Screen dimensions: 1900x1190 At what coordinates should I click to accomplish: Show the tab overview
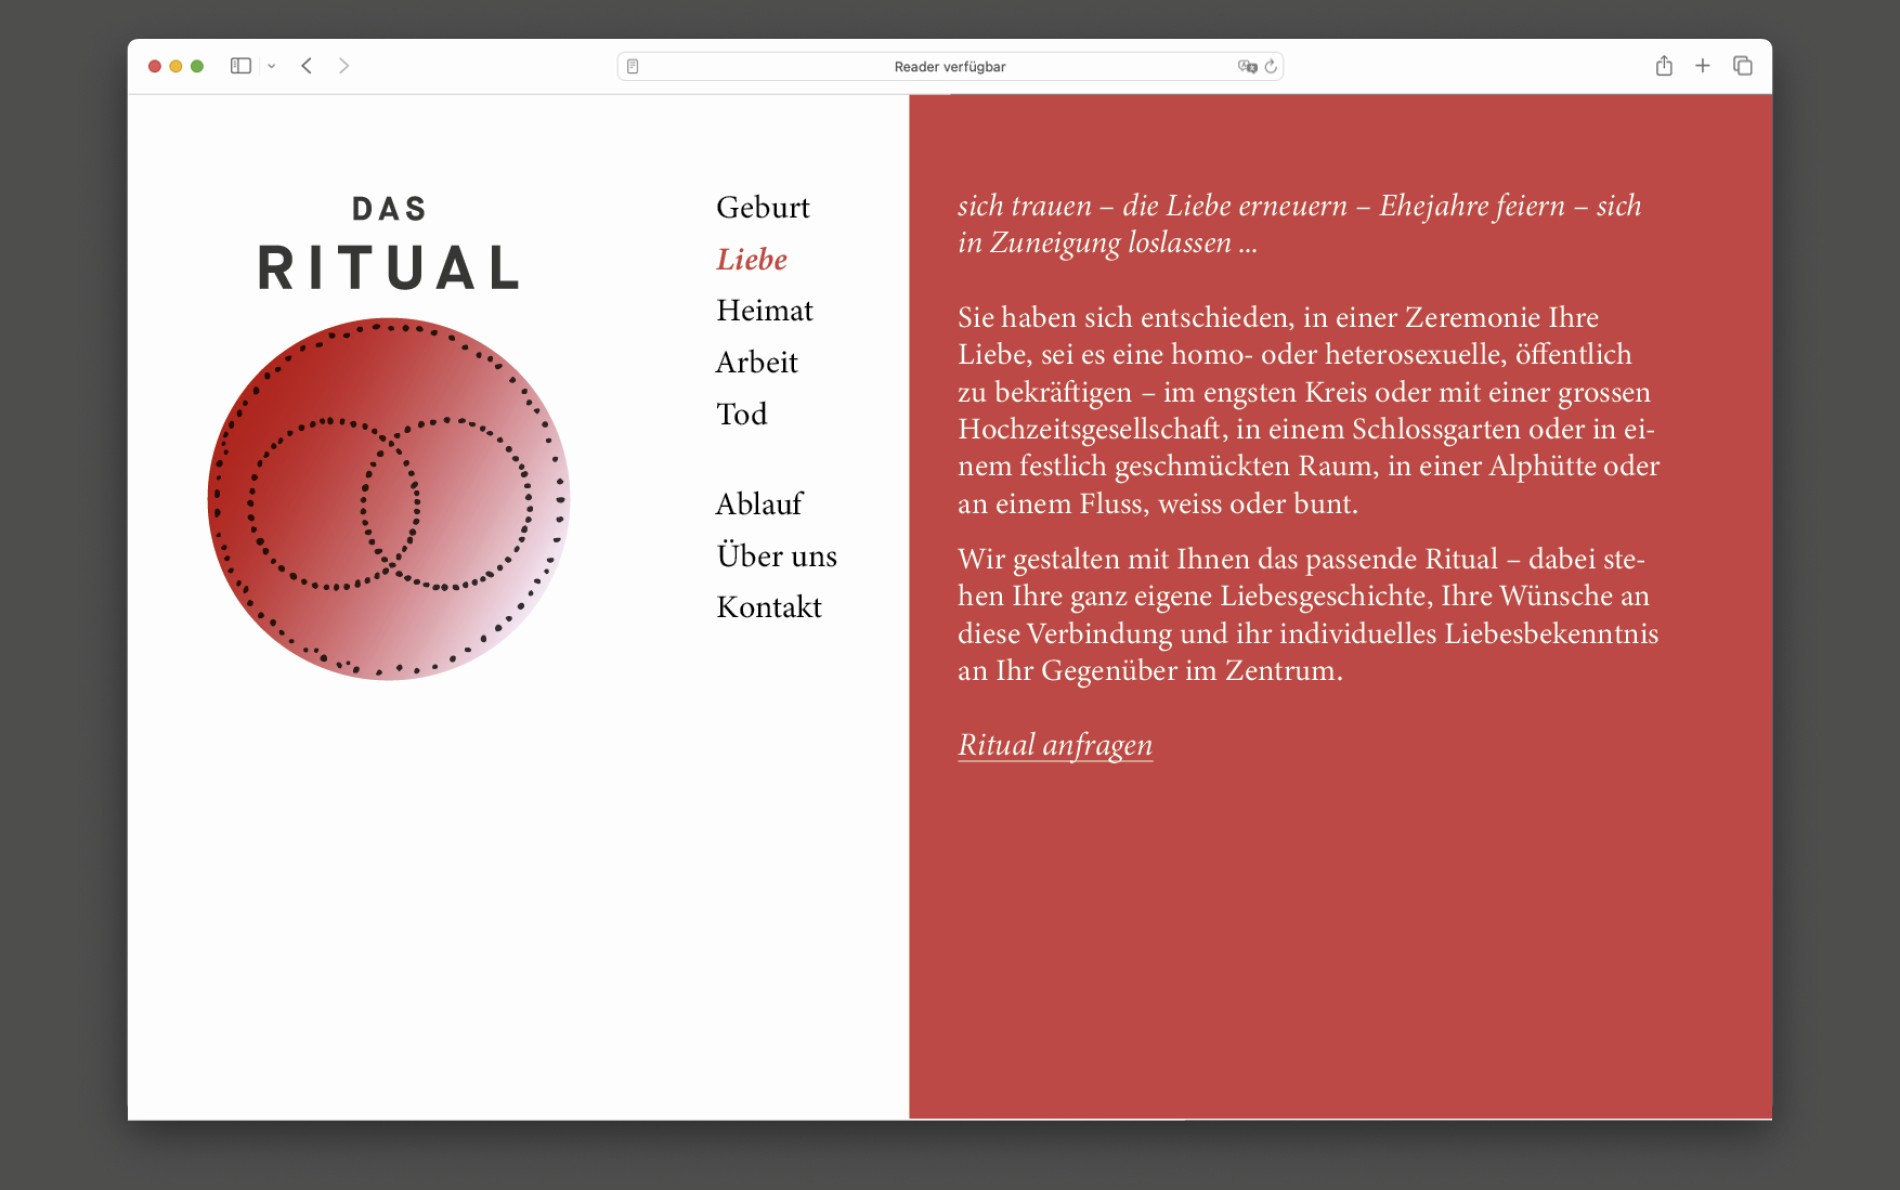click(1743, 66)
